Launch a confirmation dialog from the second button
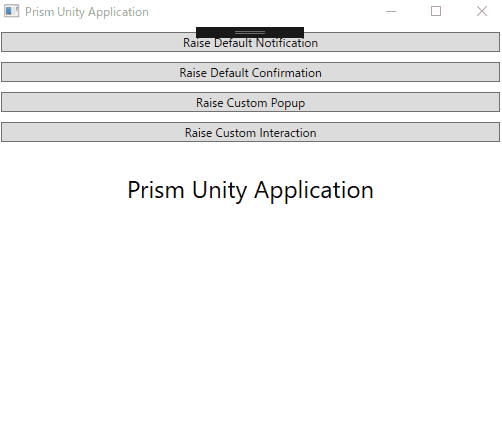This screenshot has width=502, height=425. coord(250,72)
